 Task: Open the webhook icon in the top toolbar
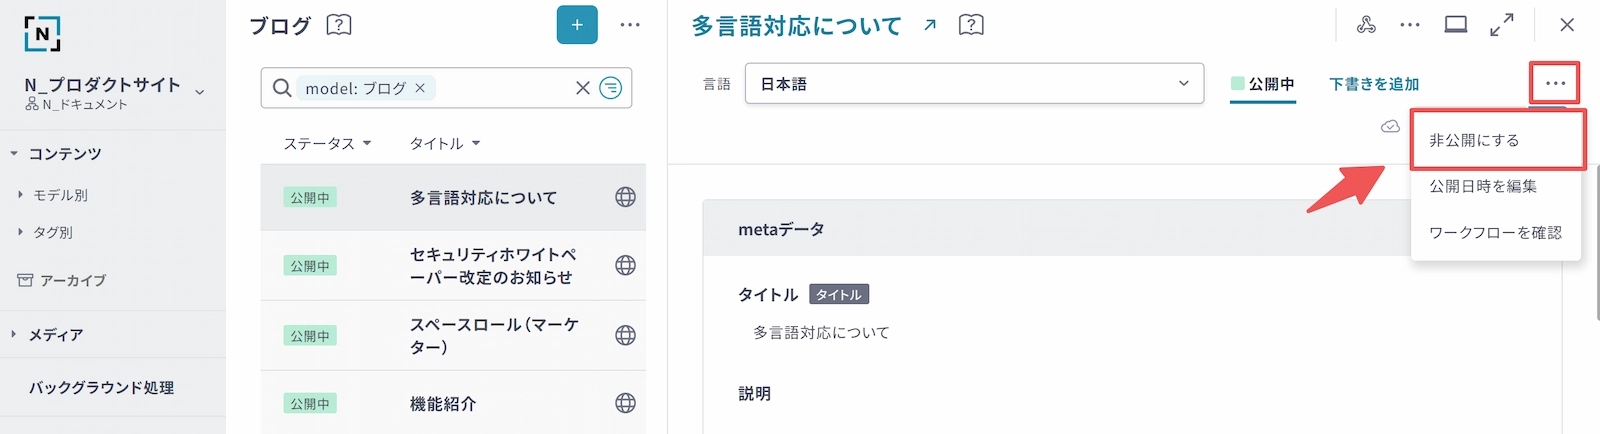point(1366,25)
